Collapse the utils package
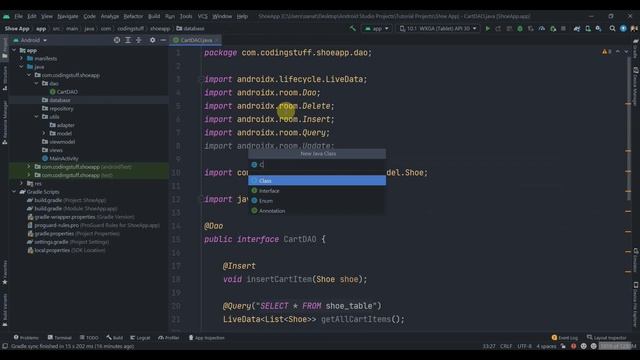 36,117
